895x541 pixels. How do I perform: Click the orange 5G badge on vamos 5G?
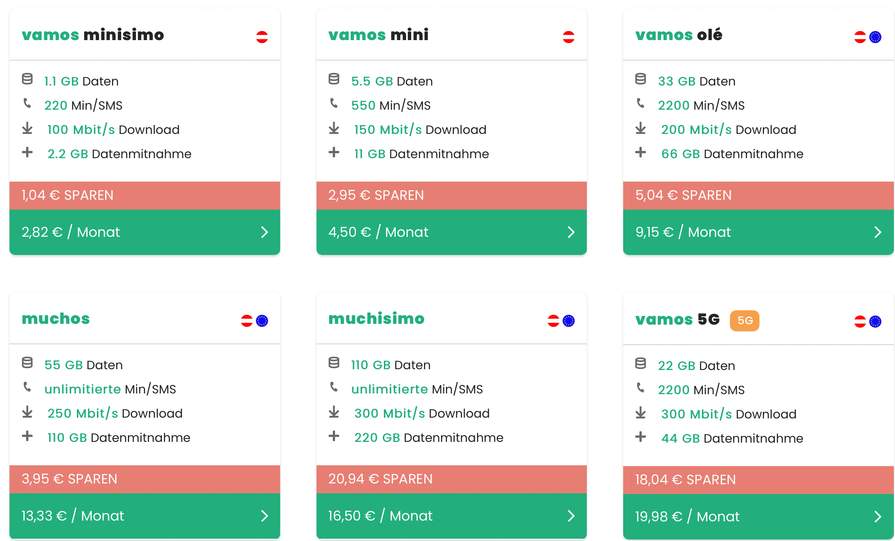point(744,320)
